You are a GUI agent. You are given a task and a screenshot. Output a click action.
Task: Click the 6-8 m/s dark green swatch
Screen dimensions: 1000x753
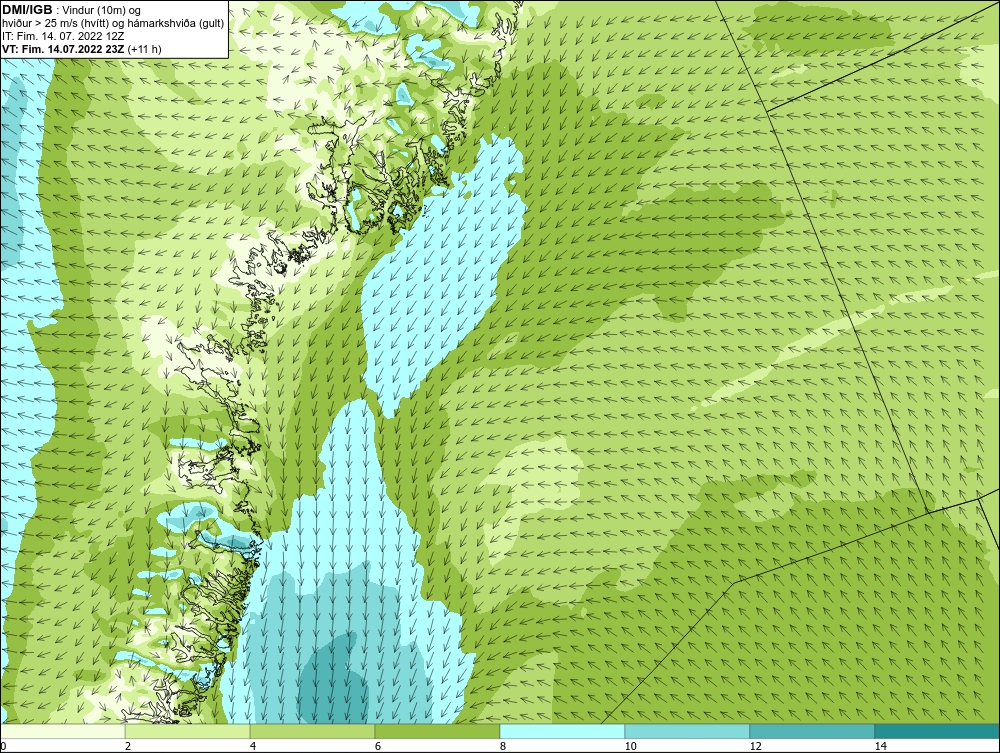pyautogui.click(x=438, y=731)
